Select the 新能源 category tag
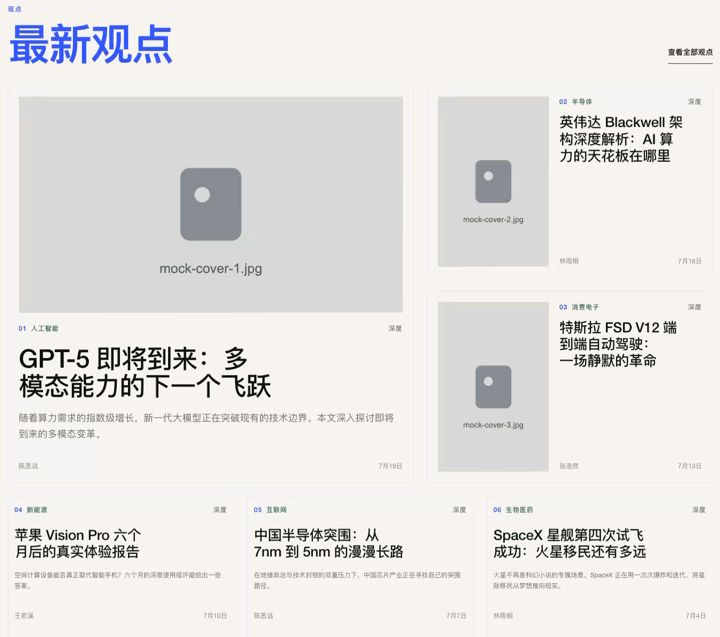Image resolution: width=720 pixels, height=637 pixels. (x=37, y=510)
